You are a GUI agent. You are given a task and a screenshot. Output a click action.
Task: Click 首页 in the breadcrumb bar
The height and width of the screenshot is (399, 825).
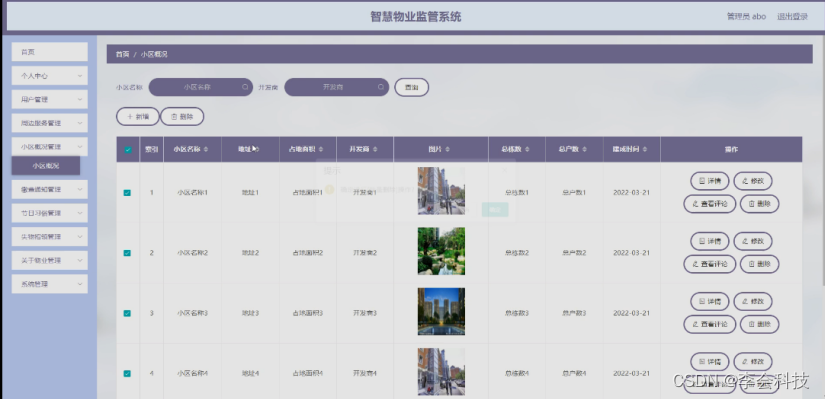pos(122,54)
